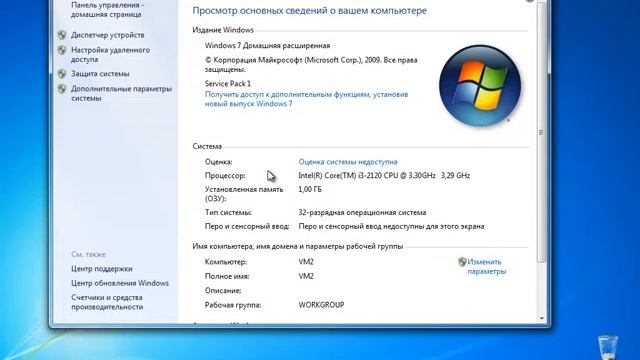The width and height of the screenshot is (640, 360).
Task: Click the Recycle Bin desktop icon
Action: (608, 347)
